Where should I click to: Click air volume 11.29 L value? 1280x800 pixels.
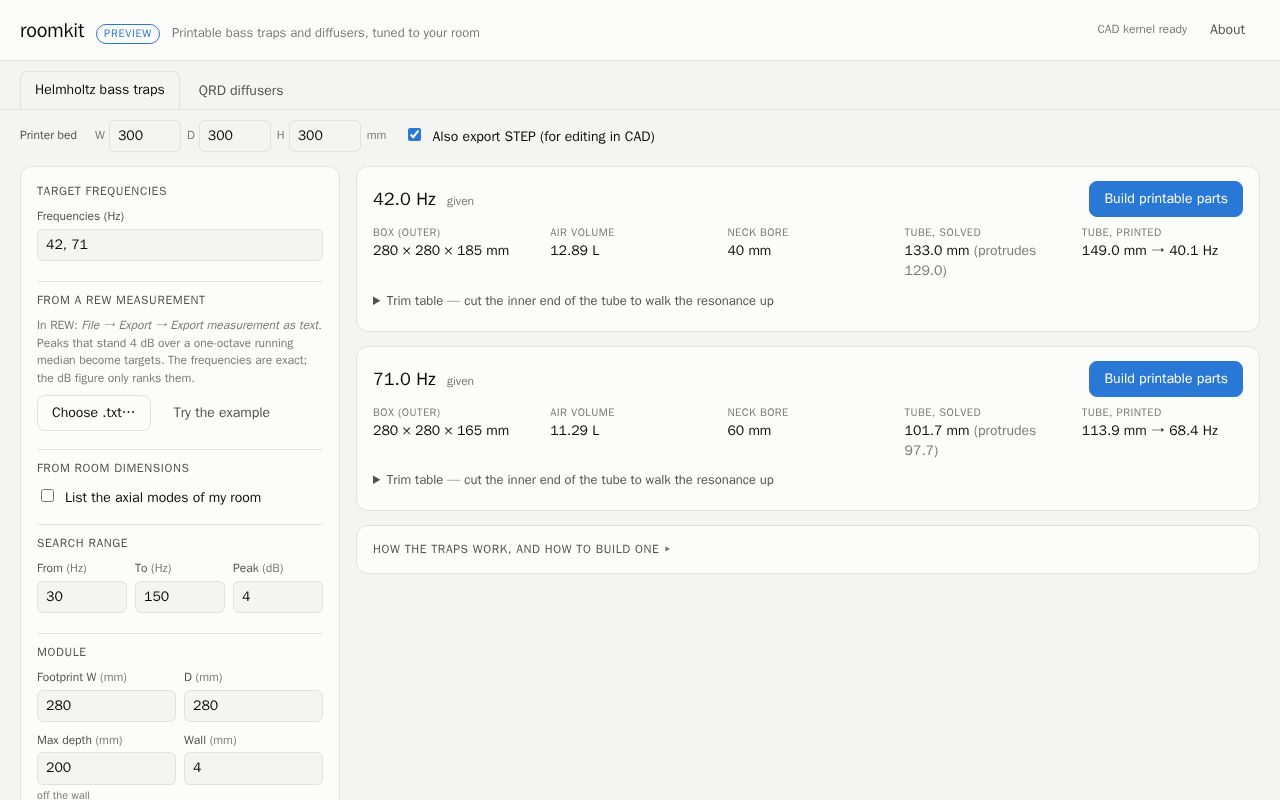575,431
